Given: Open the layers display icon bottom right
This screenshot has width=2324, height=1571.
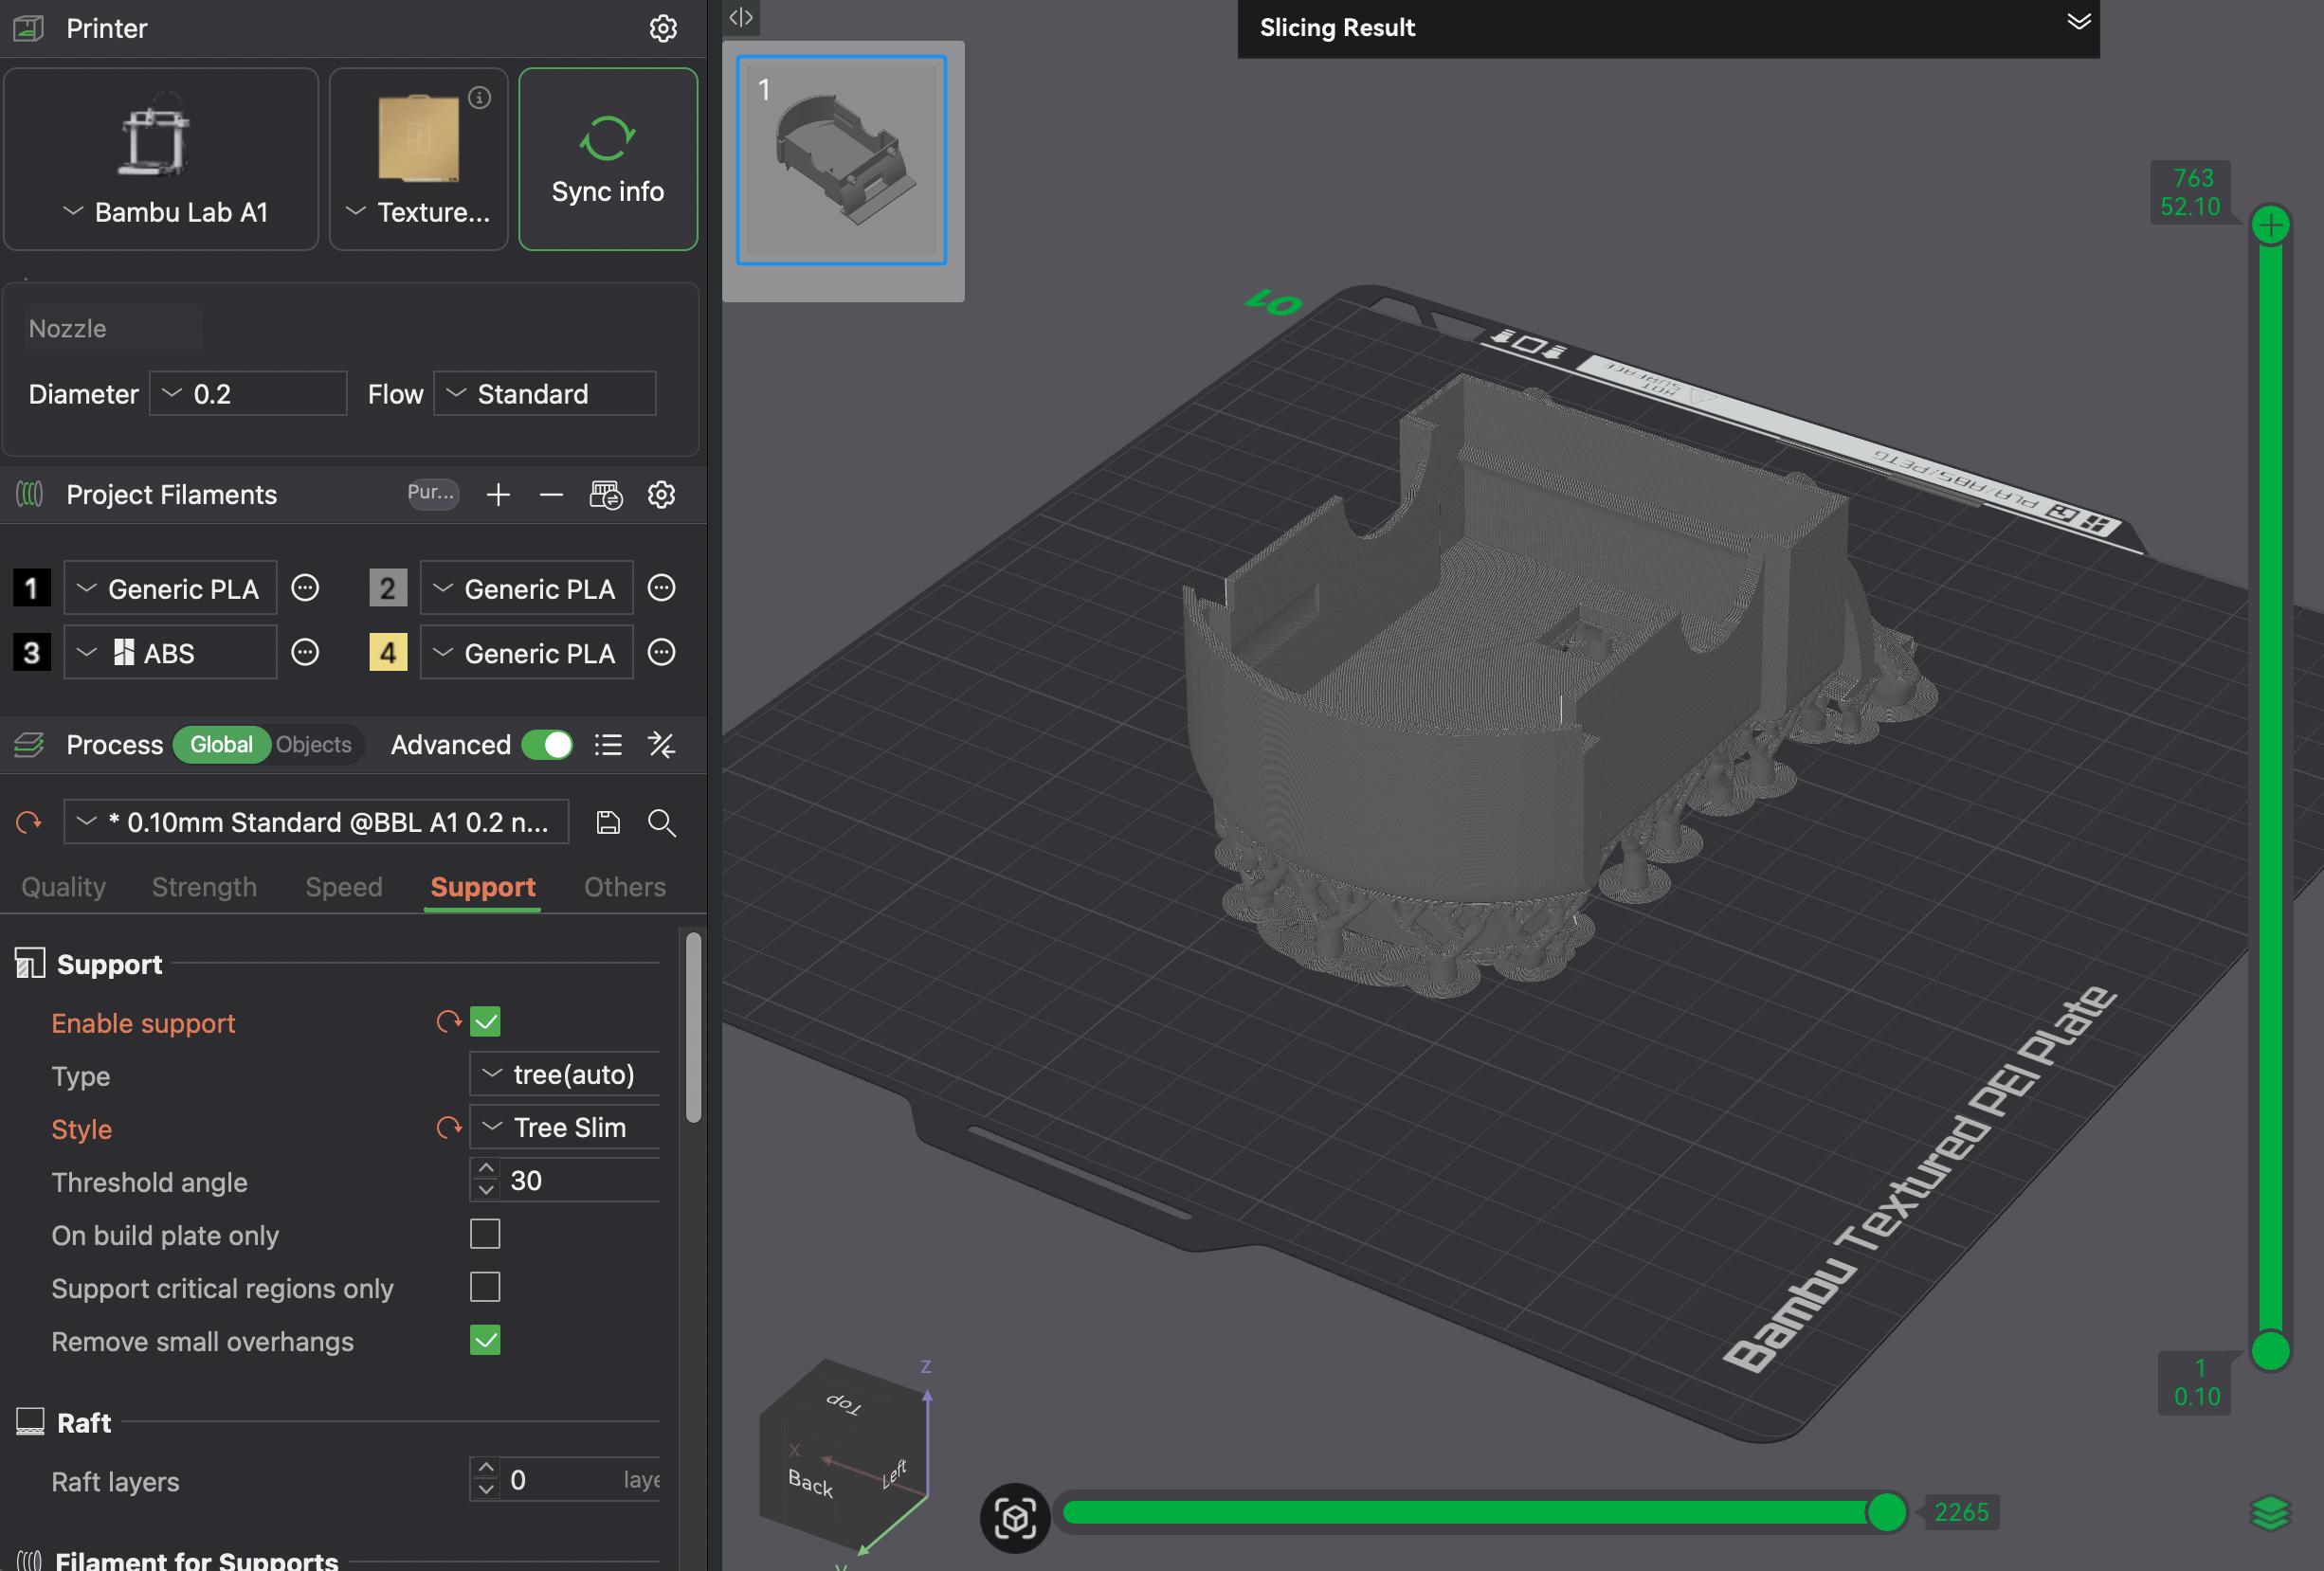Looking at the screenshot, I should pos(2269,1512).
